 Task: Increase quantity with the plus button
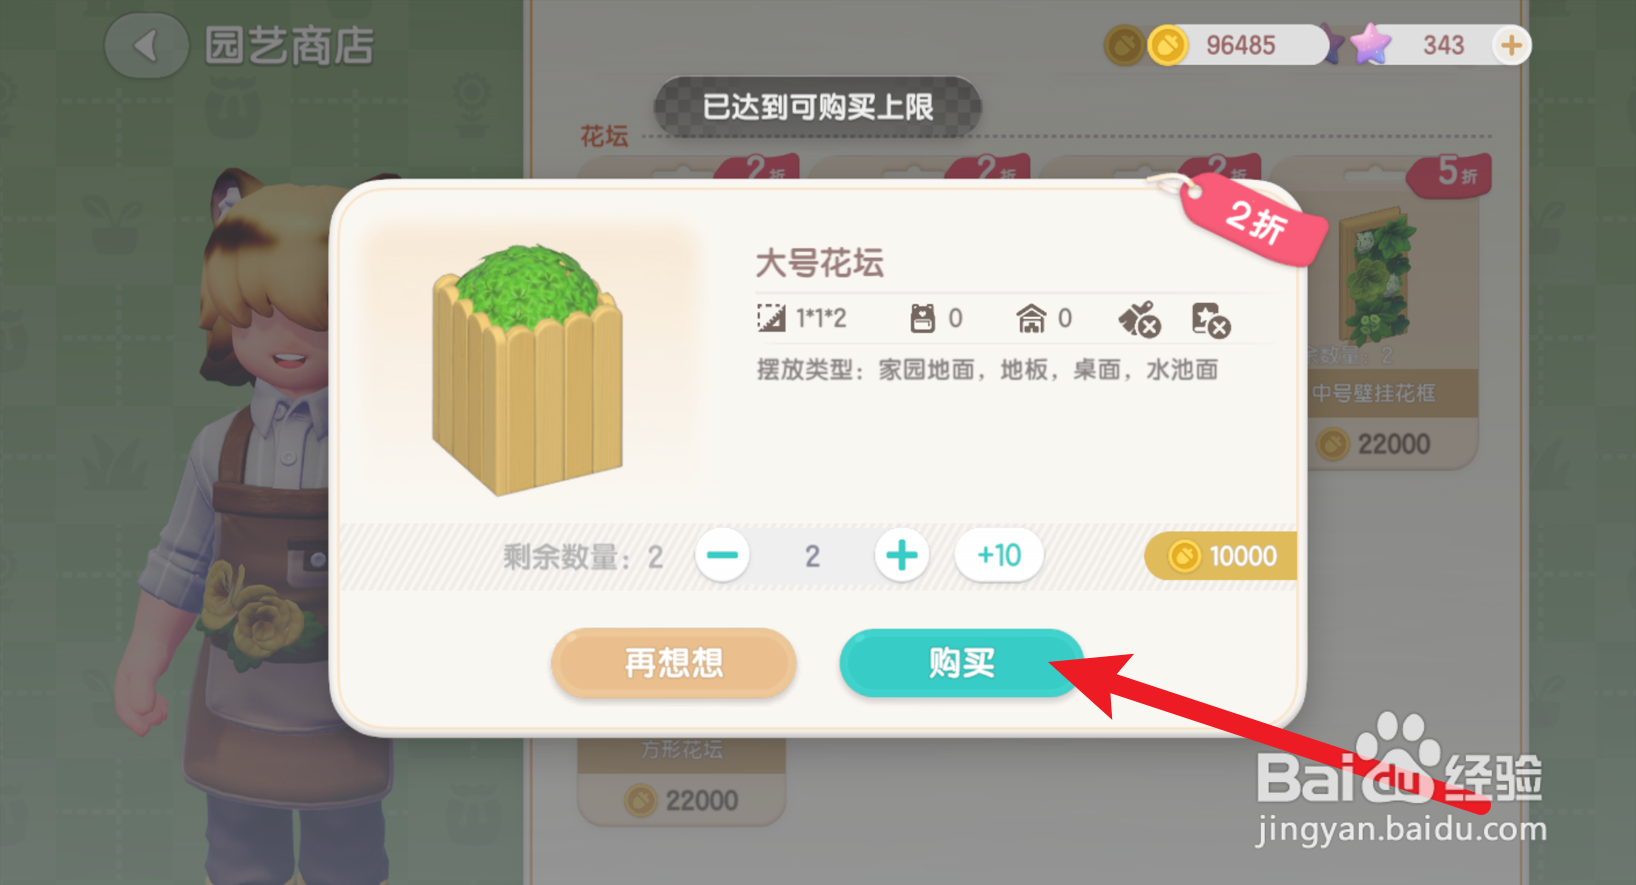pyautogui.click(x=901, y=555)
